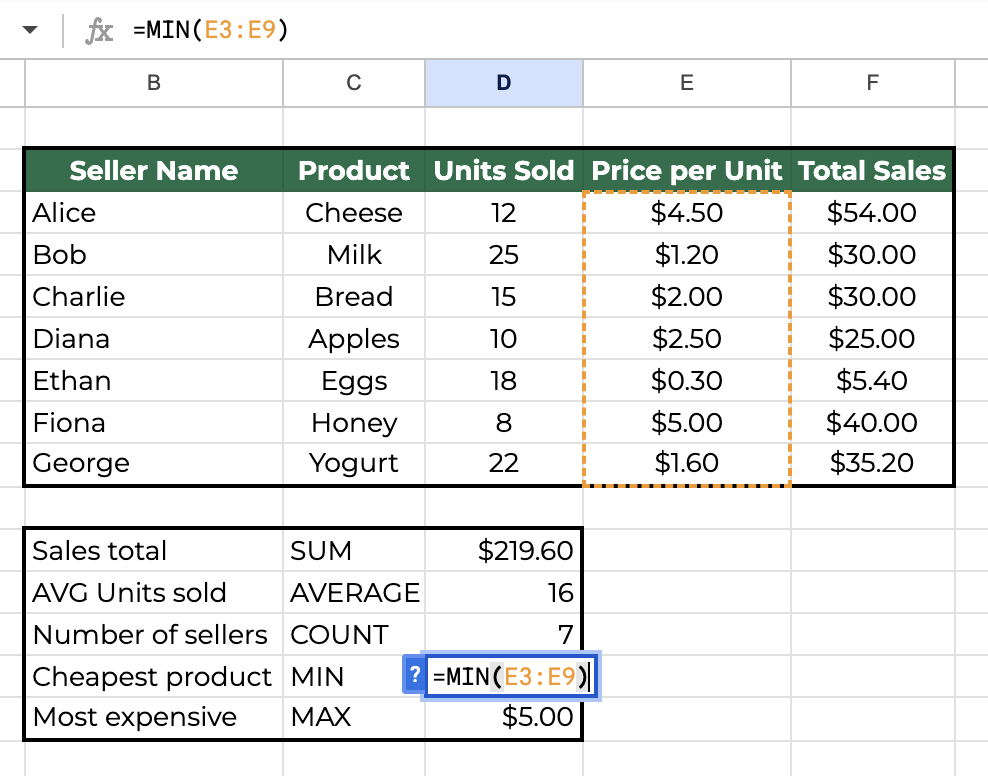Select column E header

(686, 84)
